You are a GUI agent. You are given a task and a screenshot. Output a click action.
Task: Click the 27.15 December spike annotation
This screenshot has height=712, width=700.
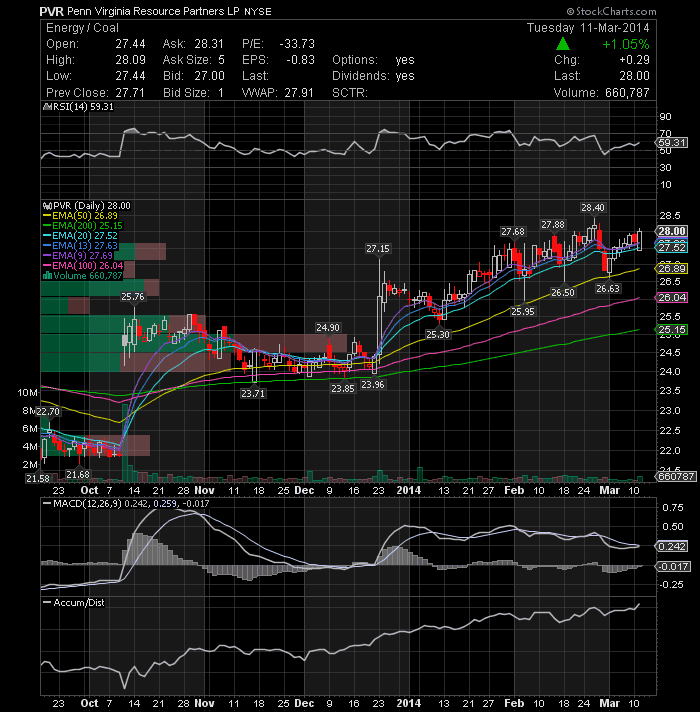click(378, 248)
